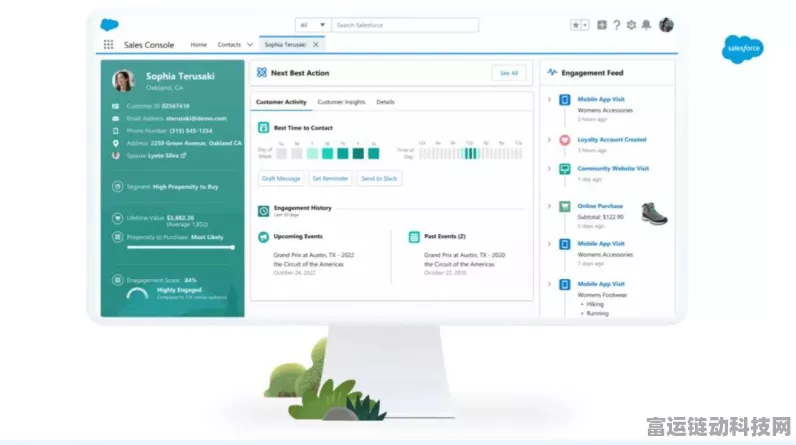Click the Mobile App Visit icon 7 days ago
This screenshot has width=796, height=445.
pos(565,244)
